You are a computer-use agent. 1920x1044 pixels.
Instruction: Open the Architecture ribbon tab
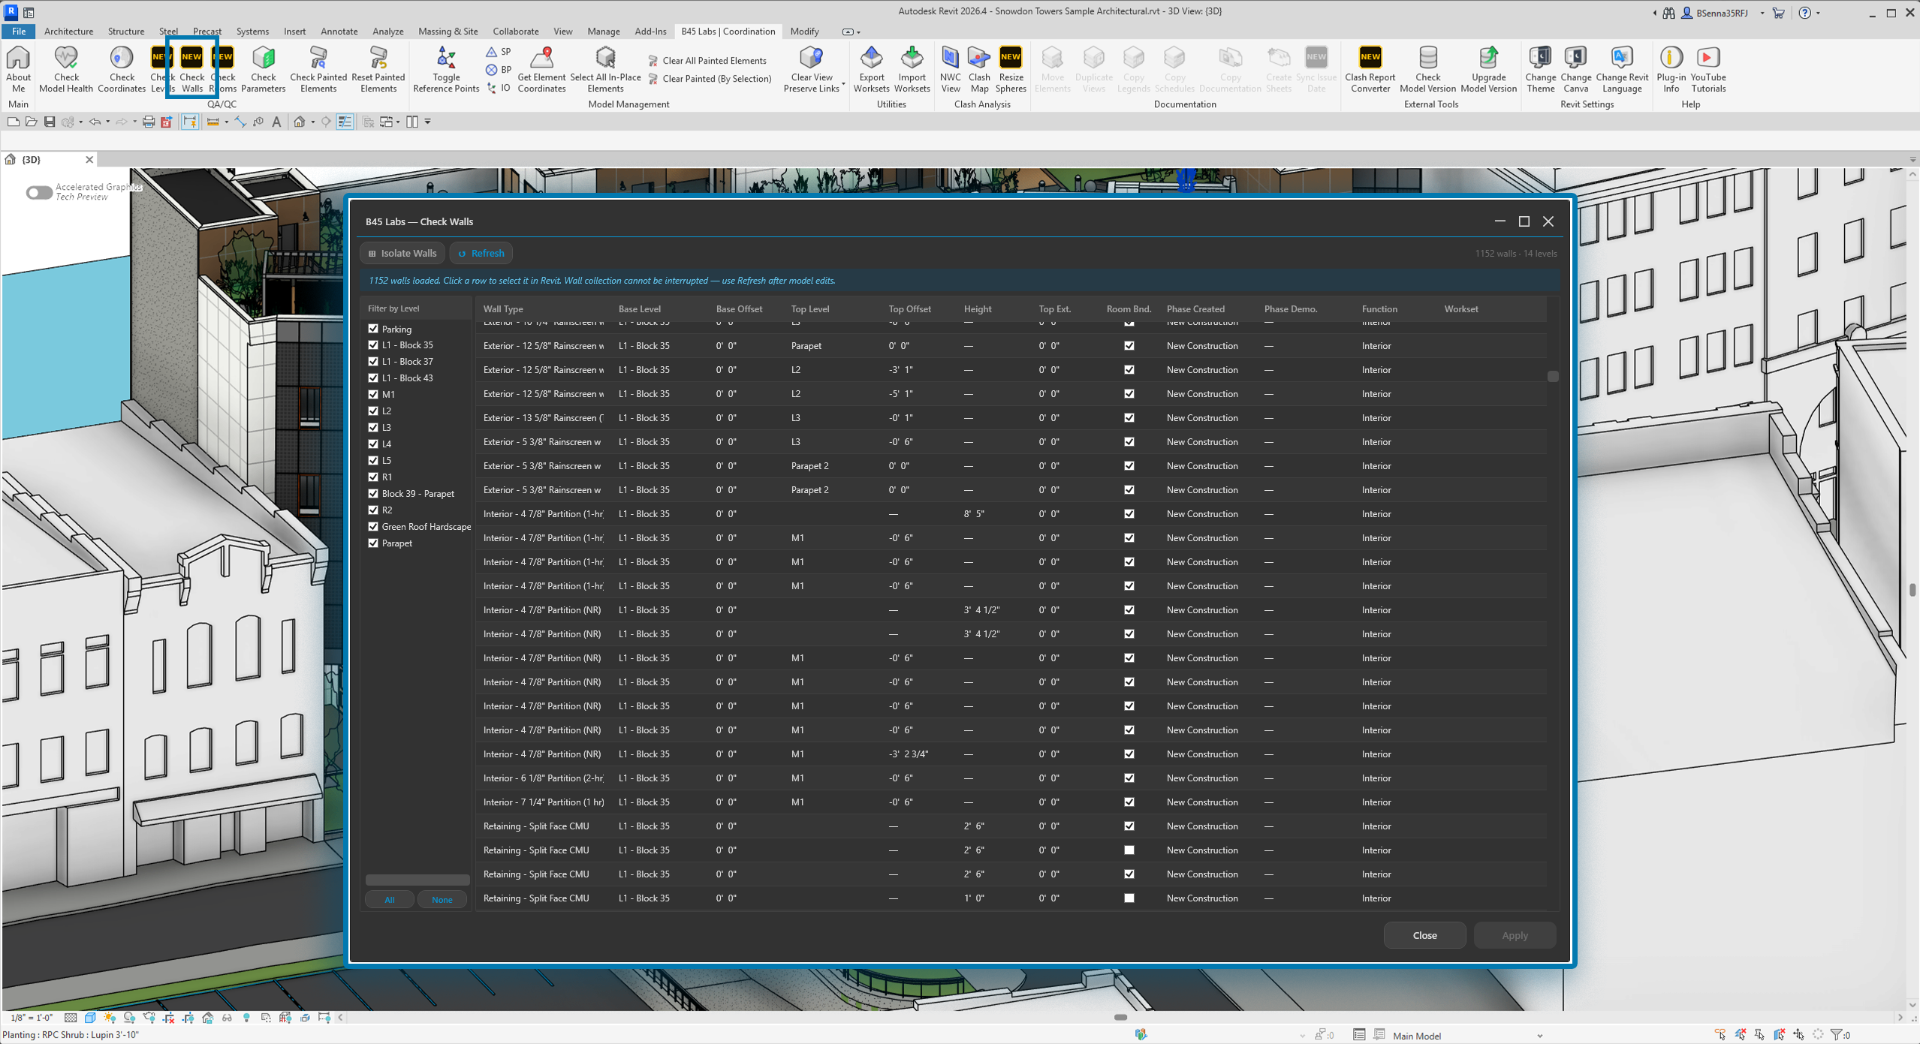[x=68, y=31]
